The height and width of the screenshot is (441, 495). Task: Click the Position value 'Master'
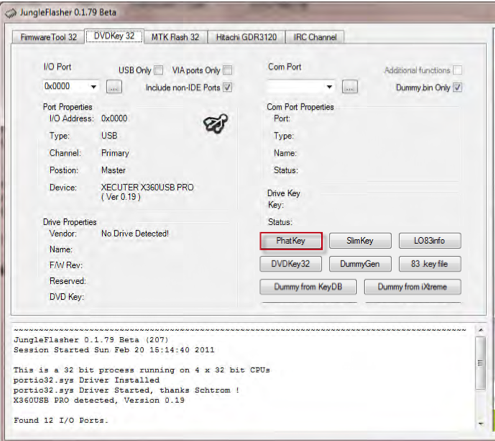[x=113, y=170]
